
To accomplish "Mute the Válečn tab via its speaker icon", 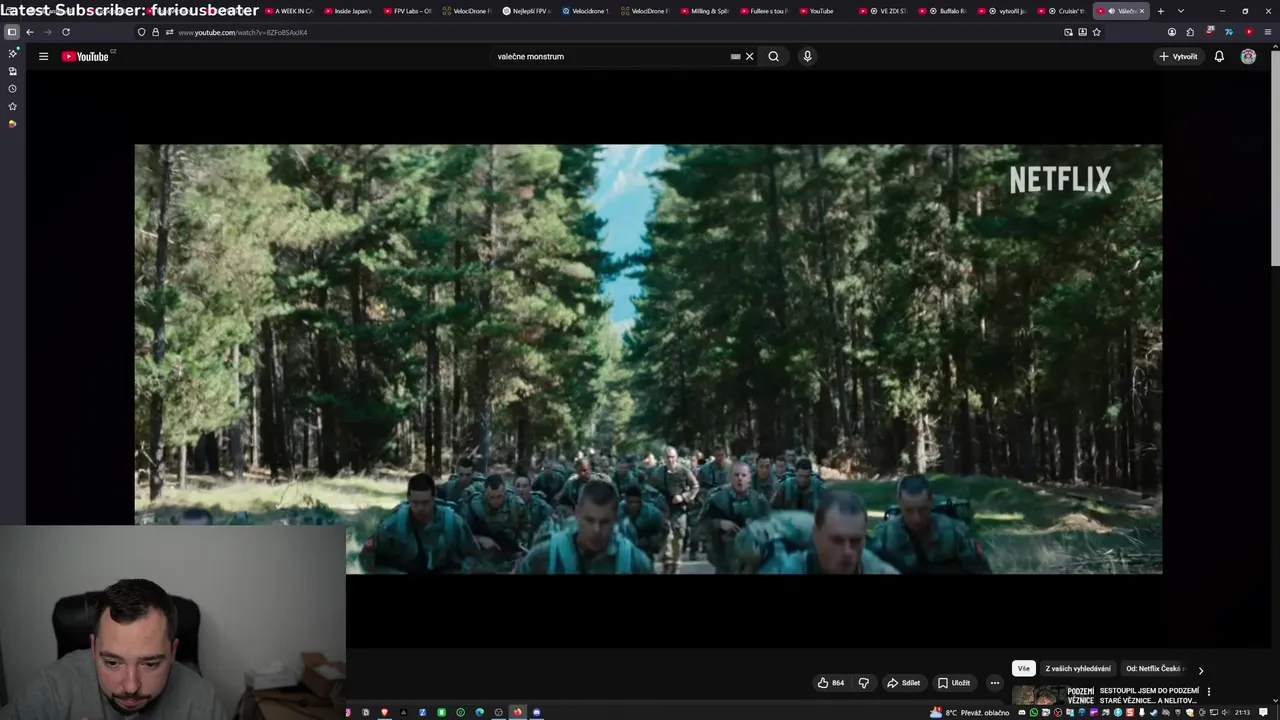I will point(1111,11).
